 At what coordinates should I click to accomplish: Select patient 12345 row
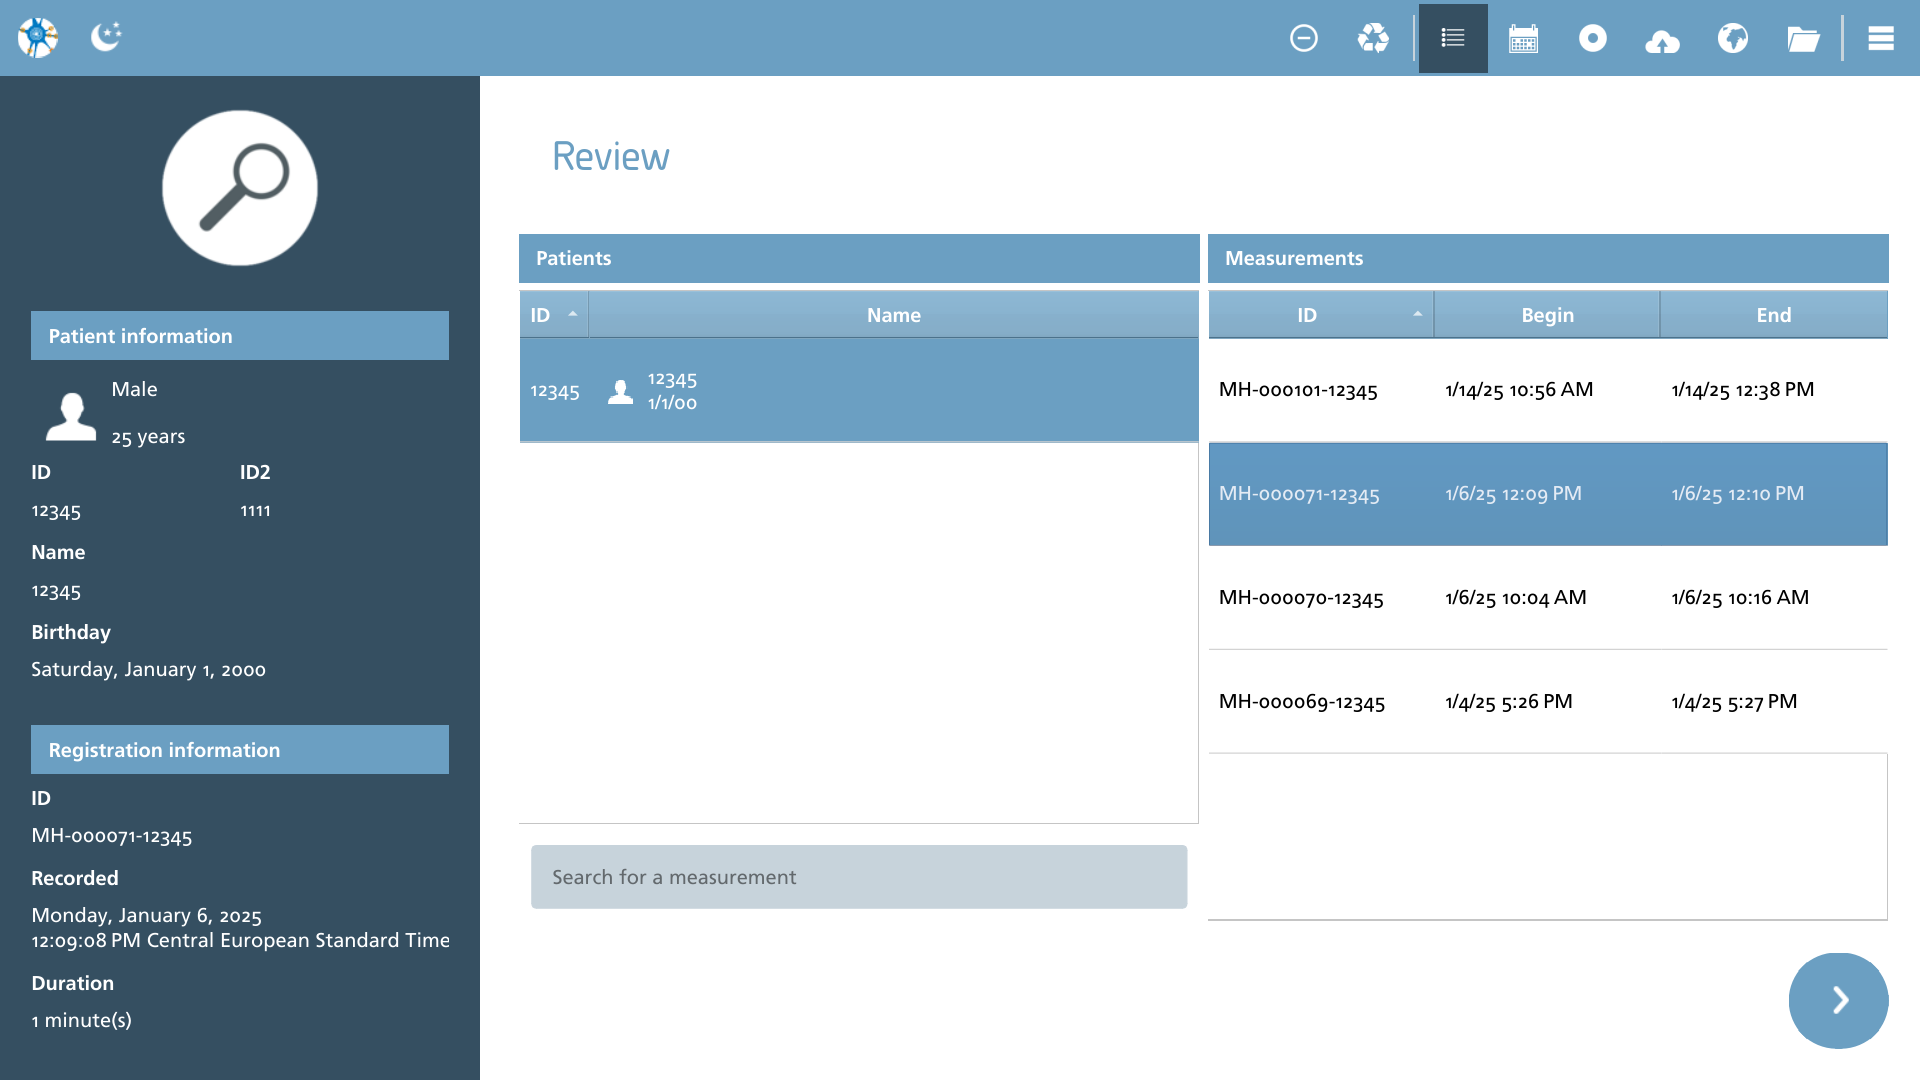click(859, 390)
